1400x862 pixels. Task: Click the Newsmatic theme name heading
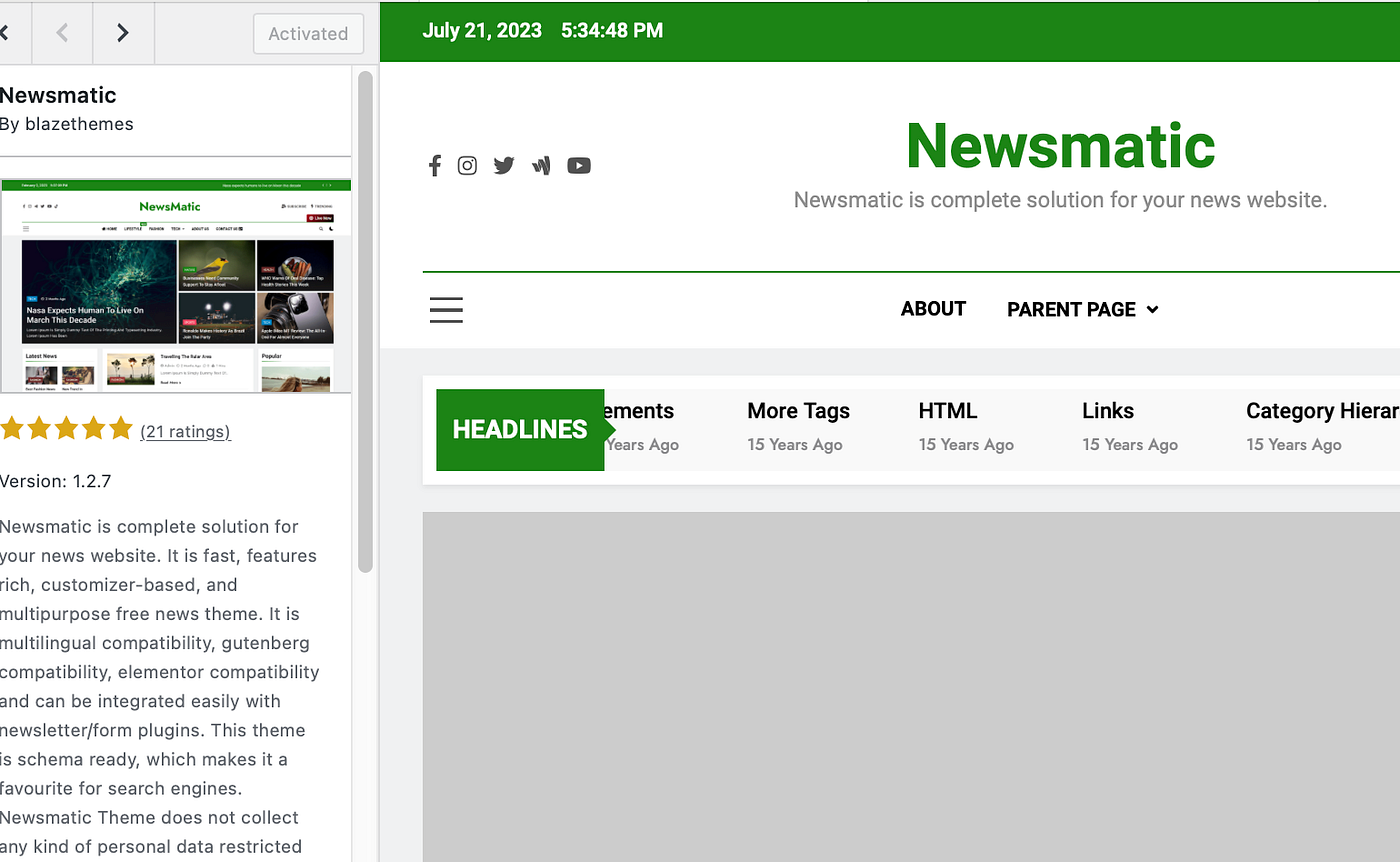[58, 96]
